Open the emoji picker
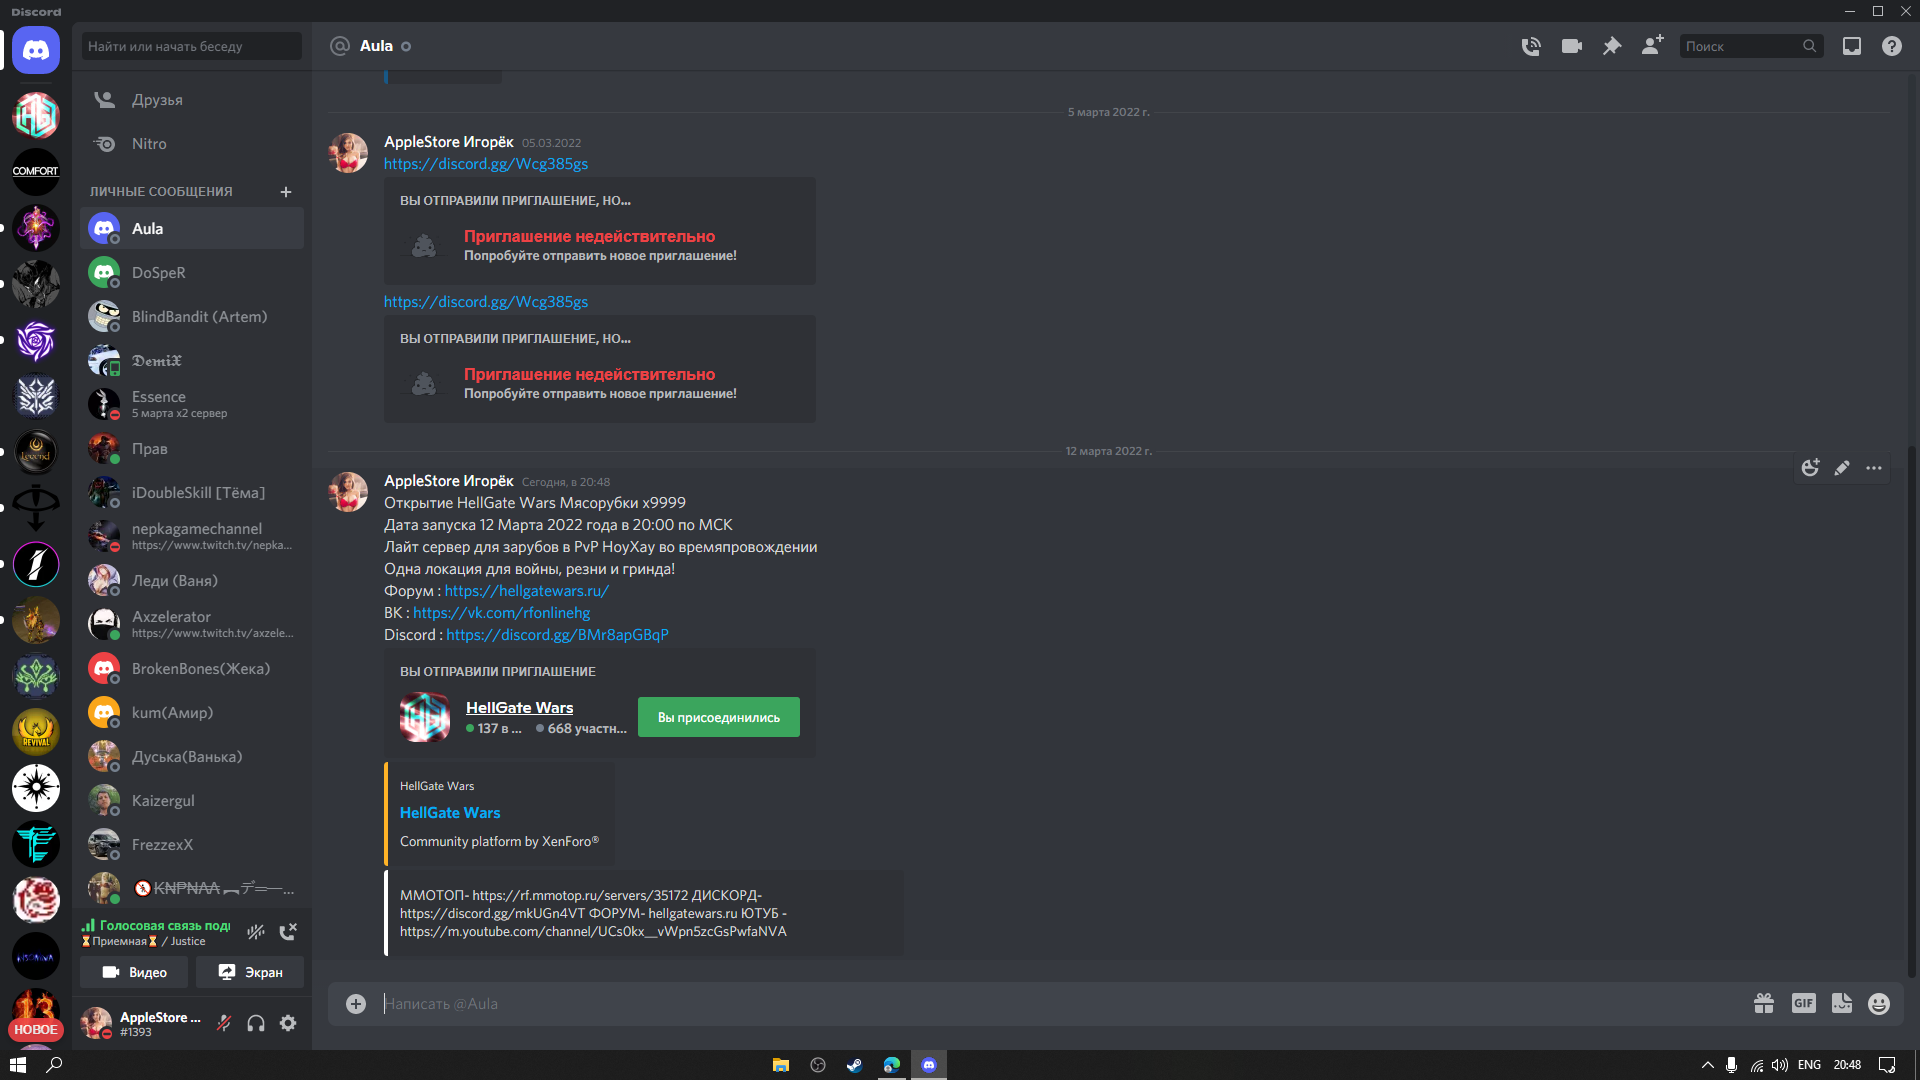The image size is (1920, 1080). pos(1879,1004)
